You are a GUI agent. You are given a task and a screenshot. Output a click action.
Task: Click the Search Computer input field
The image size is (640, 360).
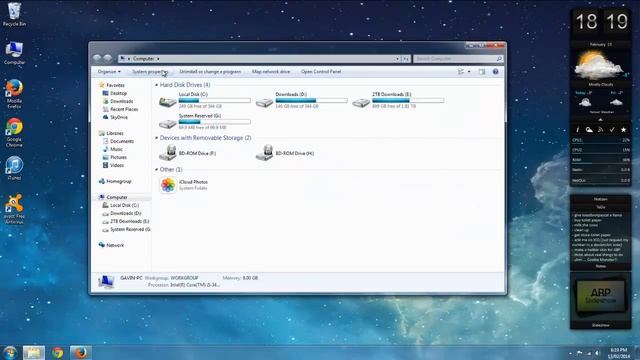458,59
